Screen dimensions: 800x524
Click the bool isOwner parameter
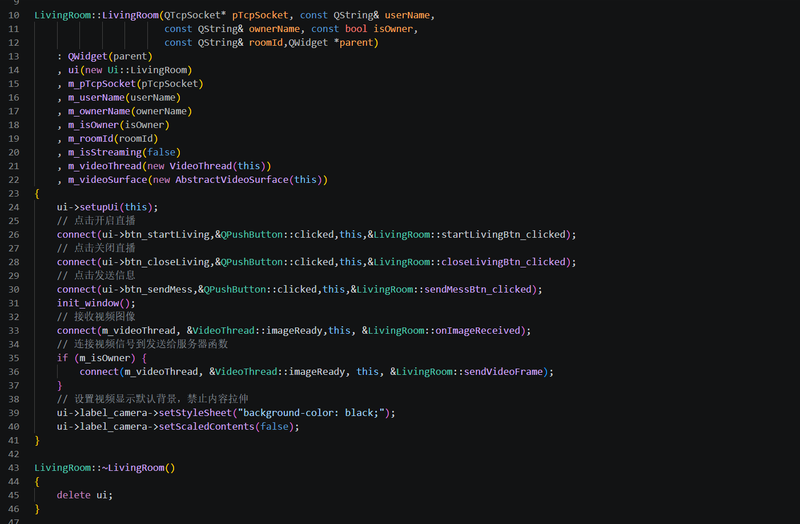[379, 29]
